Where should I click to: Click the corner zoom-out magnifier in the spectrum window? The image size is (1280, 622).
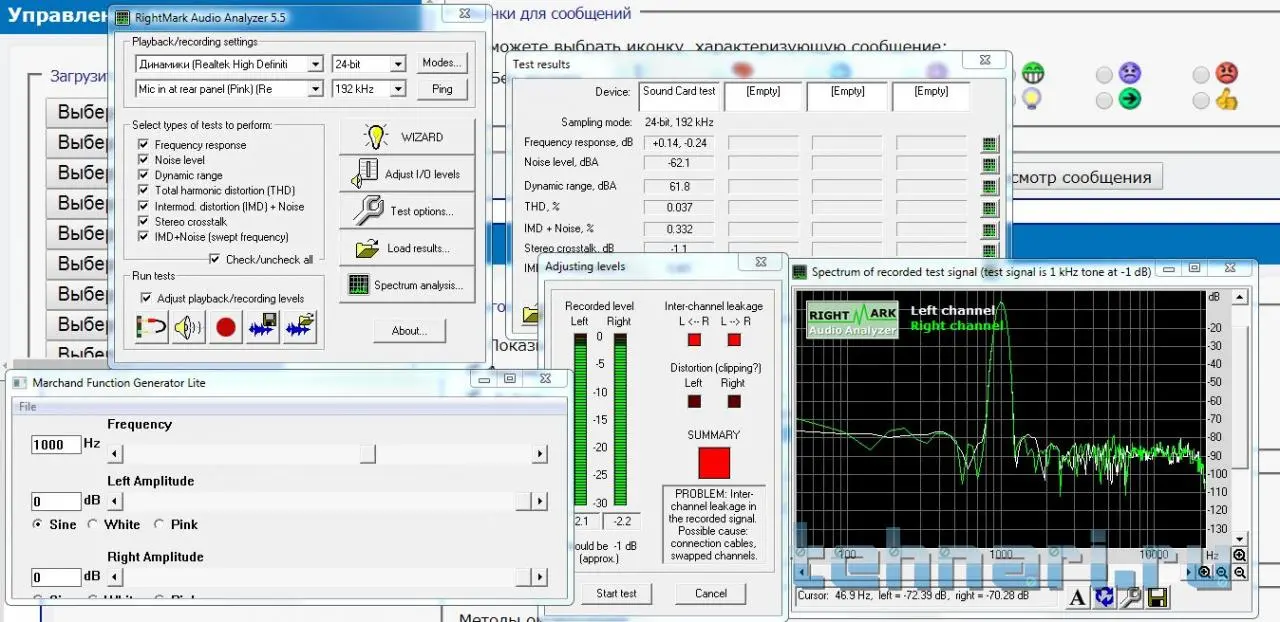click(x=1240, y=572)
